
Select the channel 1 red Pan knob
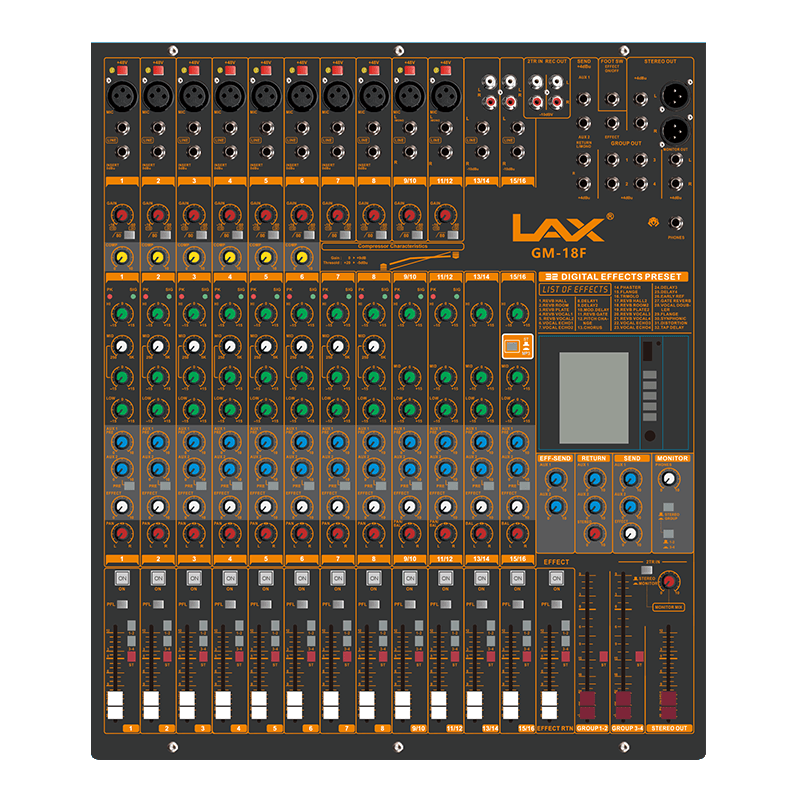[122, 534]
